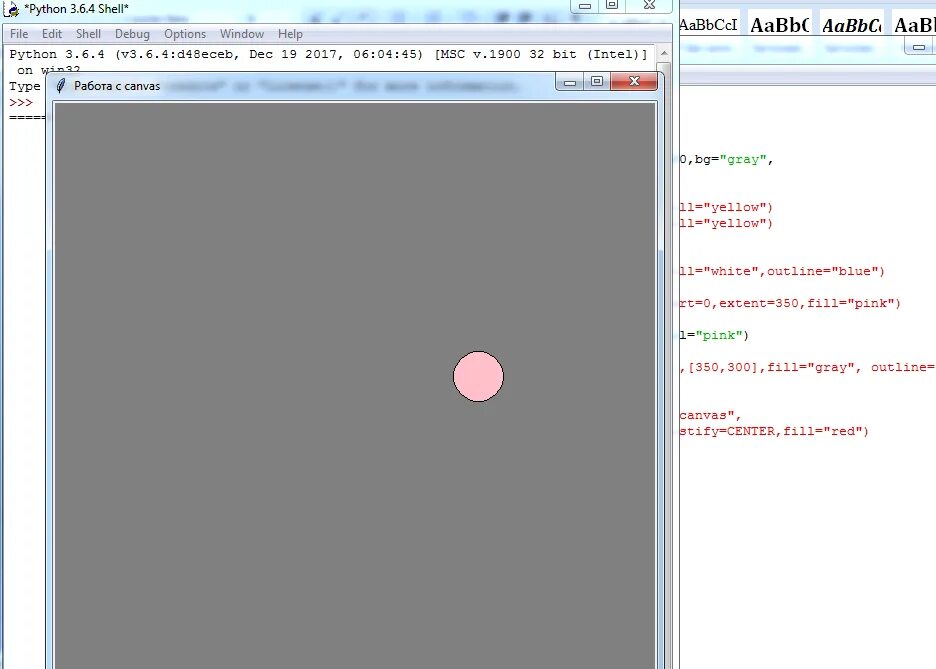Open the File menu in Python Shell
The width and height of the screenshot is (936, 669).
pos(19,34)
